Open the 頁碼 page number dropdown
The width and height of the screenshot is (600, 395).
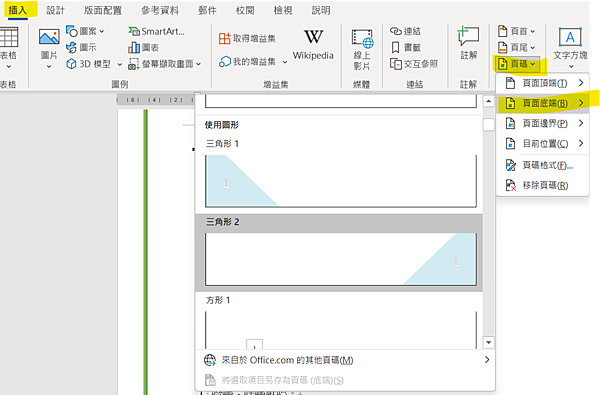(517, 64)
